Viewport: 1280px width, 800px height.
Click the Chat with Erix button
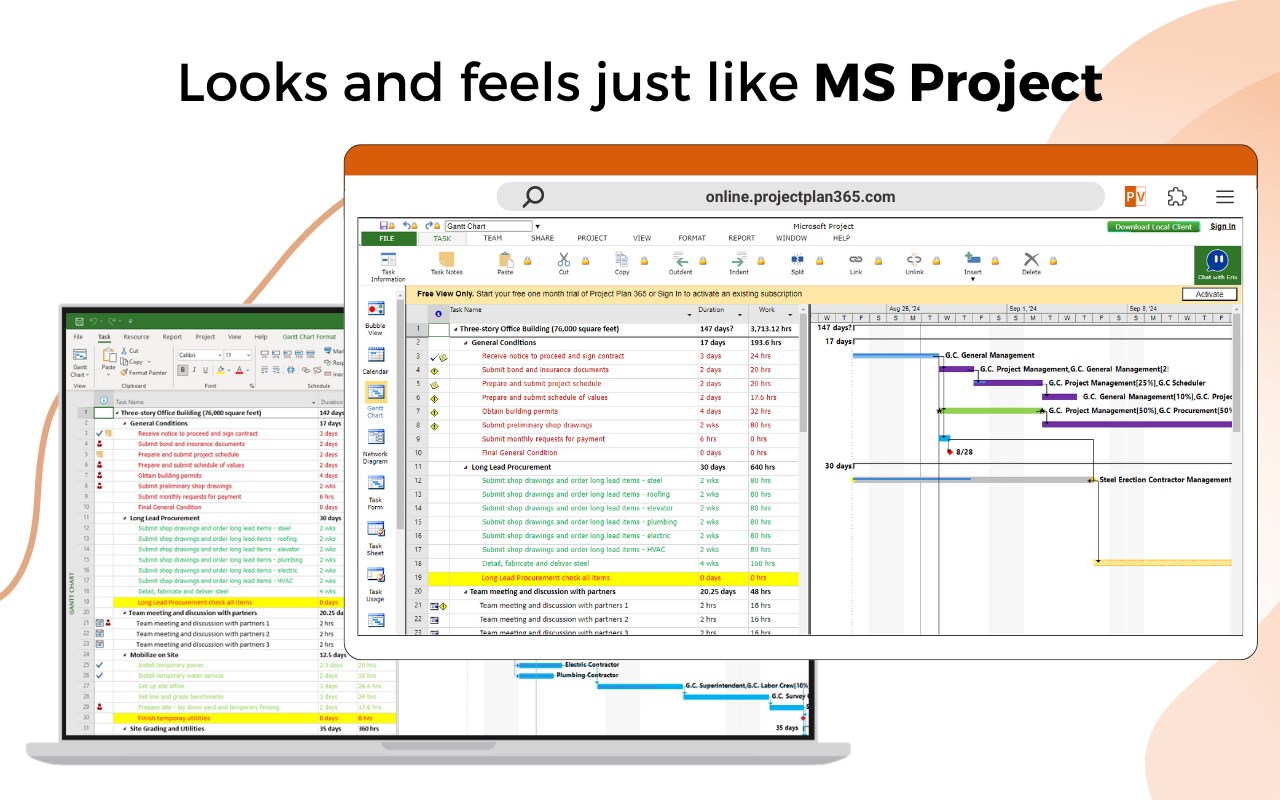(1217, 265)
